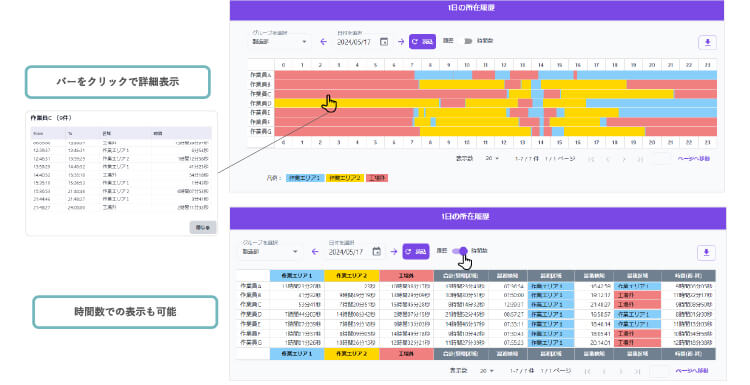Expand rows-per-page dropdown in lower panel
Image resolution: width=750 pixels, height=385 pixels.
pos(486,371)
